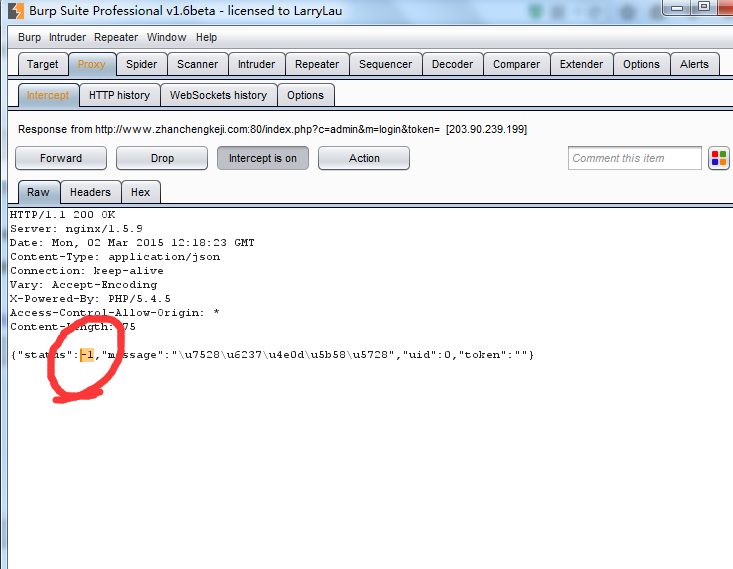Open the Burp menu

point(29,37)
